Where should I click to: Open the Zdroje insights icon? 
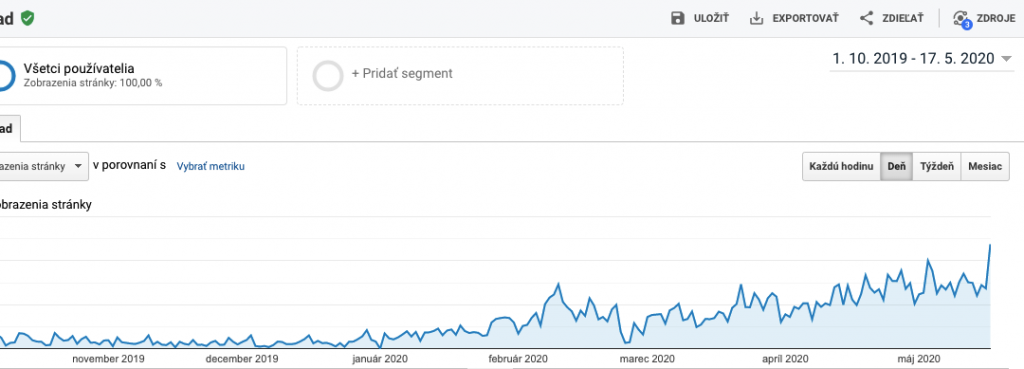point(961,19)
